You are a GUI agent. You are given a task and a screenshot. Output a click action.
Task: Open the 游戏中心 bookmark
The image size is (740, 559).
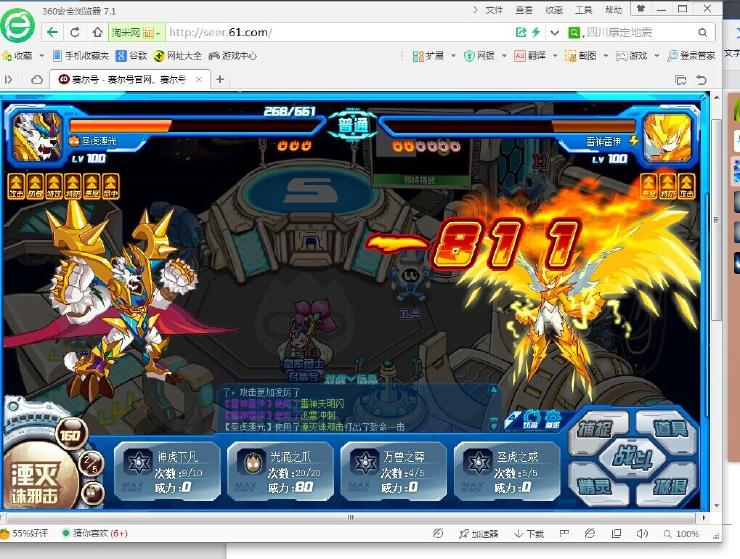(233, 56)
